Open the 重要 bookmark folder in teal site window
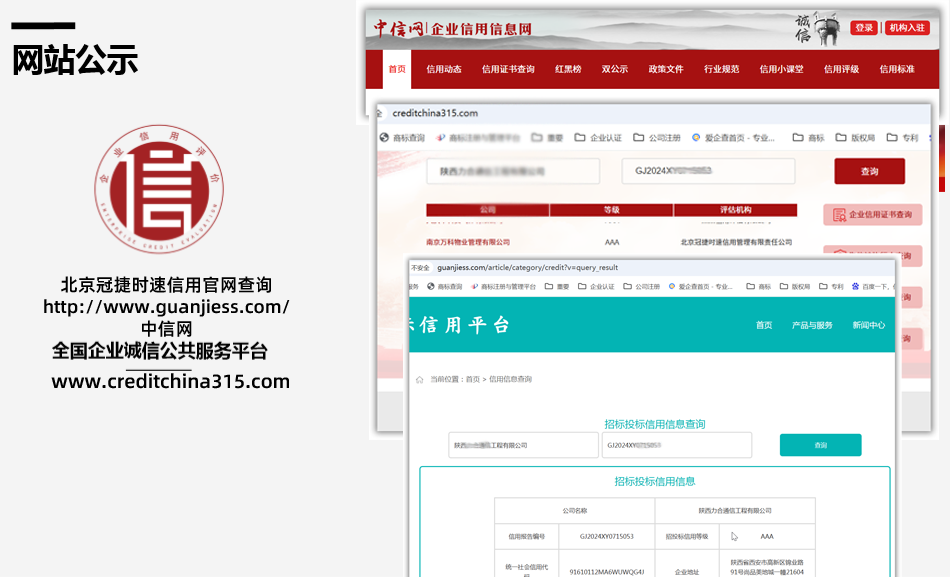Image resolution: width=950 pixels, height=577 pixels. pos(557,287)
